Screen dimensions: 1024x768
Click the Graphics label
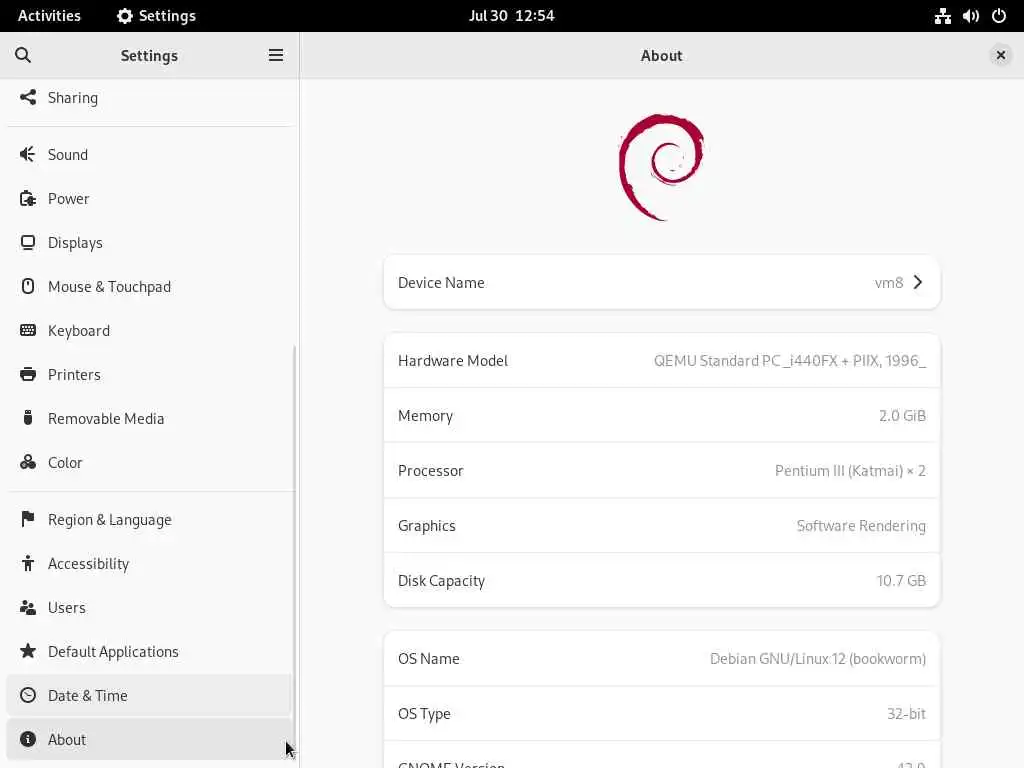[426, 526]
